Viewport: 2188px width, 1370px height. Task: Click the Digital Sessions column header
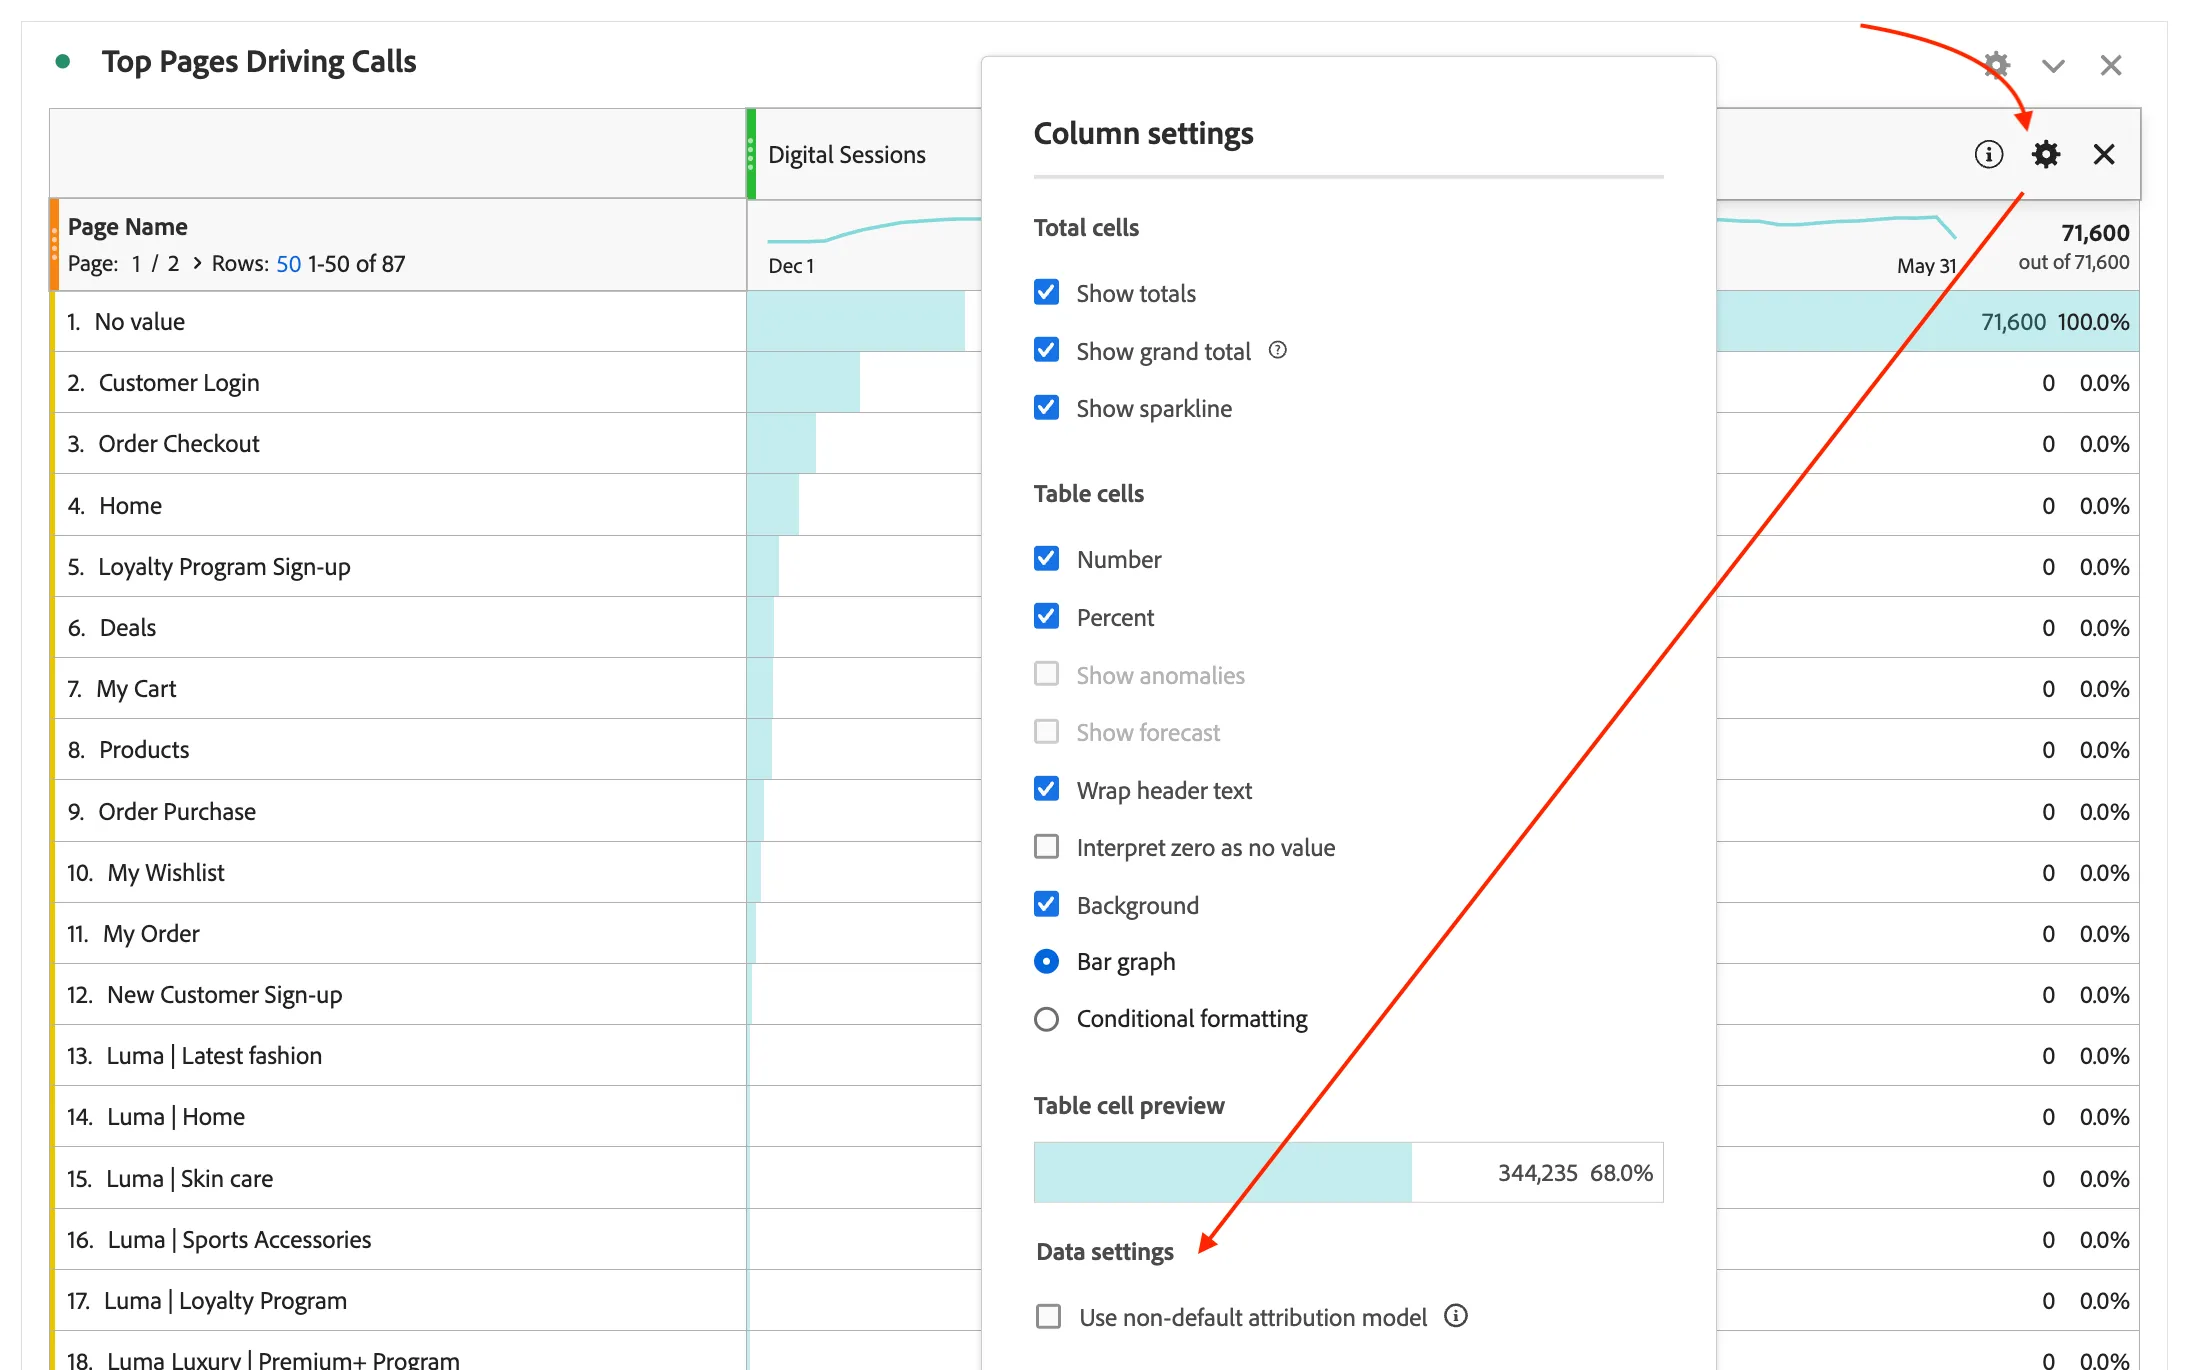pos(846,155)
